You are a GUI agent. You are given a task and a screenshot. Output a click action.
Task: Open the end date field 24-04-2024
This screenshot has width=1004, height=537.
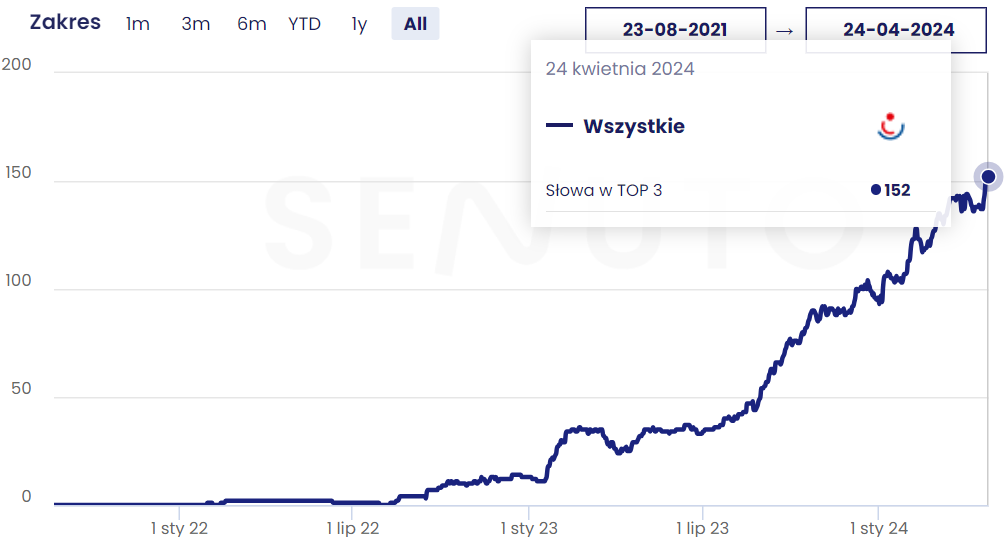click(x=898, y=30)
